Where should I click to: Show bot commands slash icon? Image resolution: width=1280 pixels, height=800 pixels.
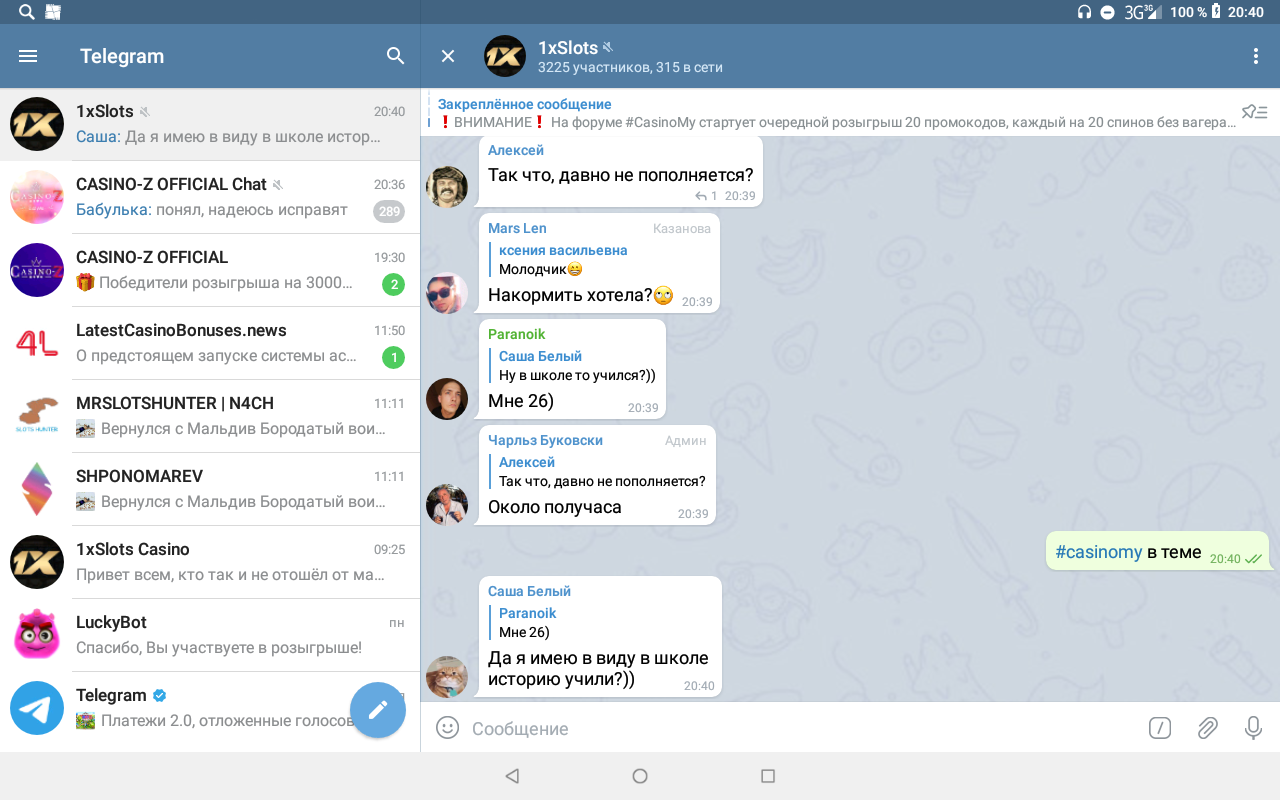(x=1159, y=728)
